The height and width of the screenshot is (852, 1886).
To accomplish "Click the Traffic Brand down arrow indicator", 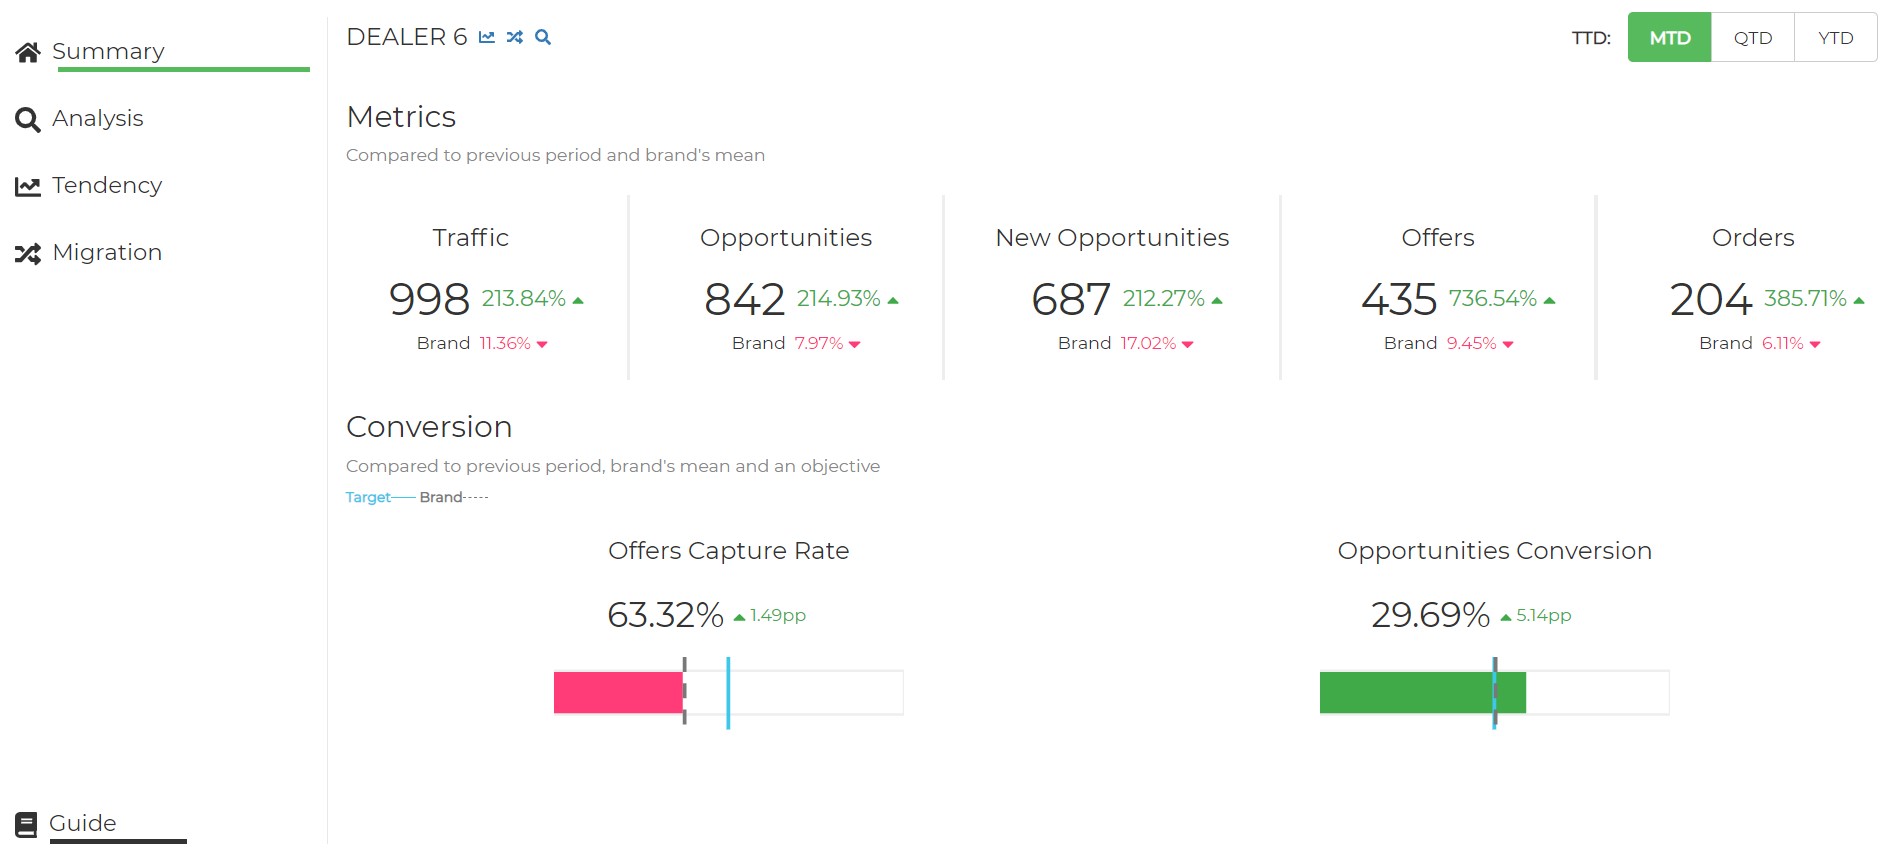I will click(x=542, y=345).
